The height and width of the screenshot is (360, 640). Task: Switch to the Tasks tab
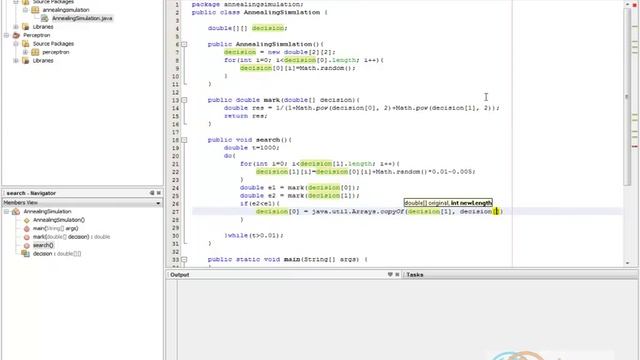coord(415,275)
